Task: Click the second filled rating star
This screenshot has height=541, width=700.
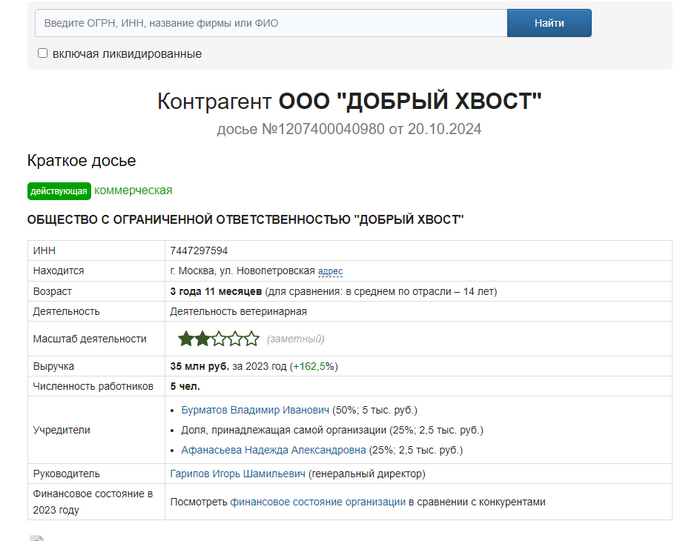Action: point(203,339)
